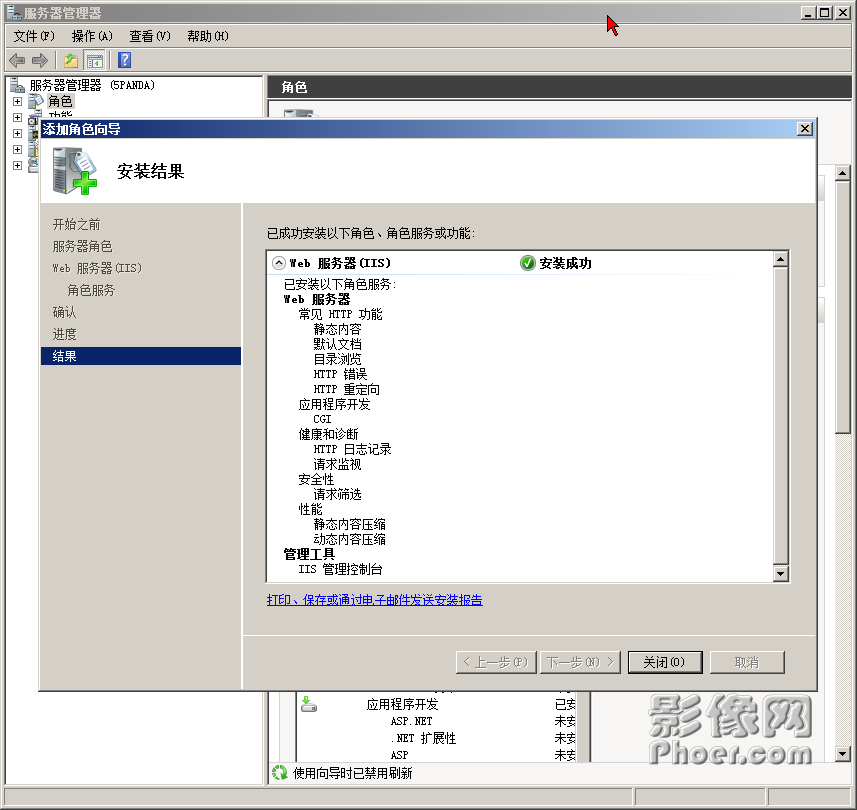Click the 动态内容压缩 entry

(x=350, y=539)
